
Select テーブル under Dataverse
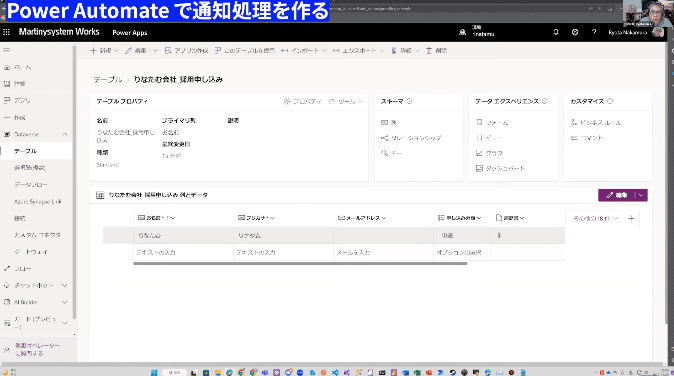[x=26, y=151]
